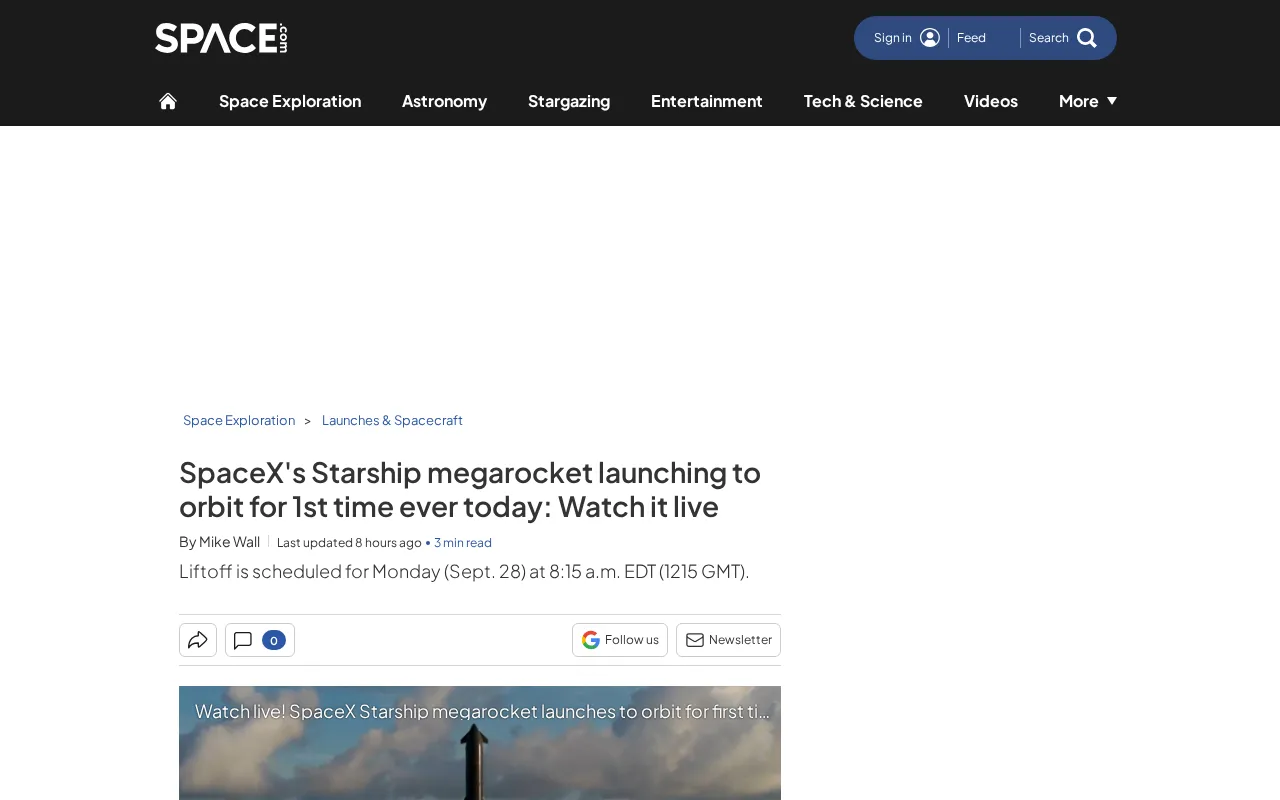Click the zero comments count badge
1280x800 pixels.
click(x=274, y=640)
